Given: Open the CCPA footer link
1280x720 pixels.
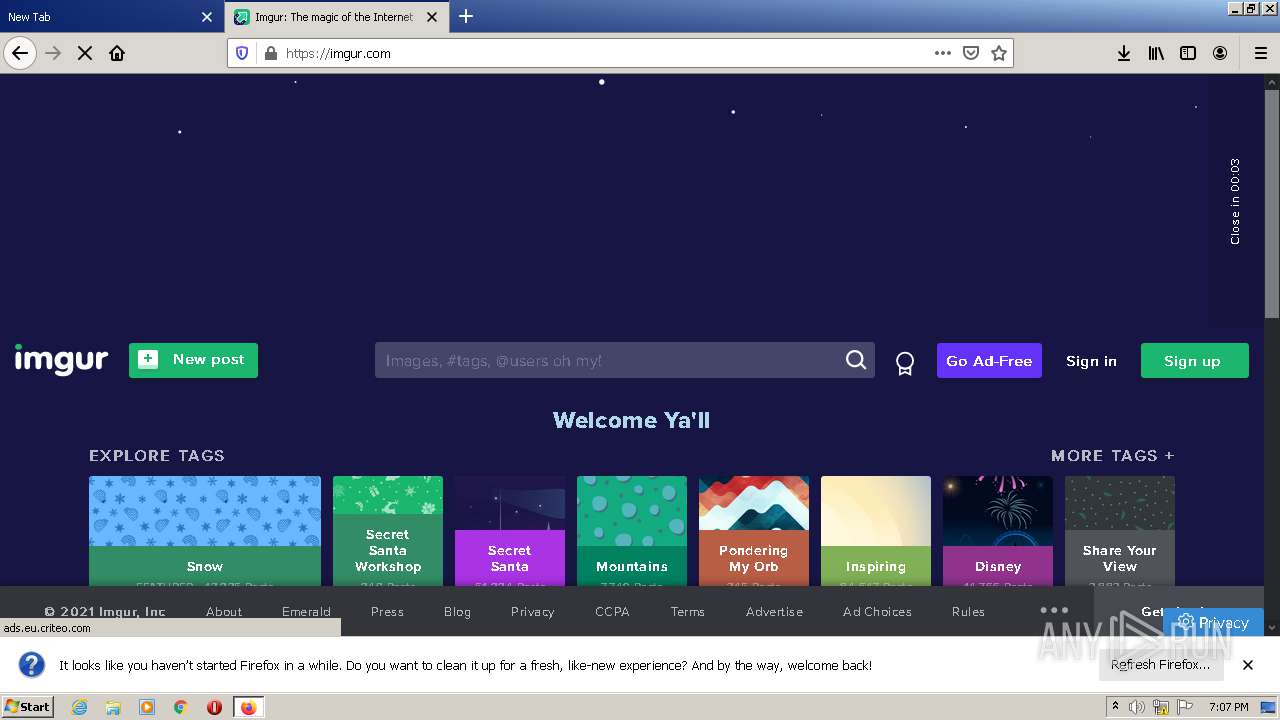Looking at the screenshot, I should pos(612,612).
